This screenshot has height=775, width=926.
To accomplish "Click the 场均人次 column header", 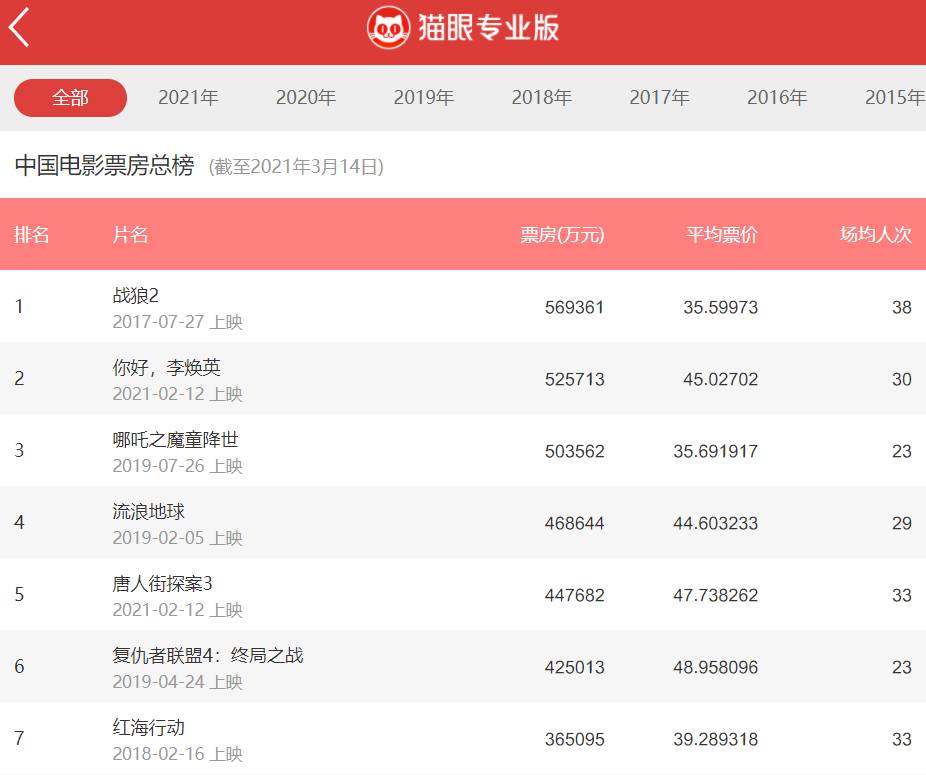I will (874, 235).
